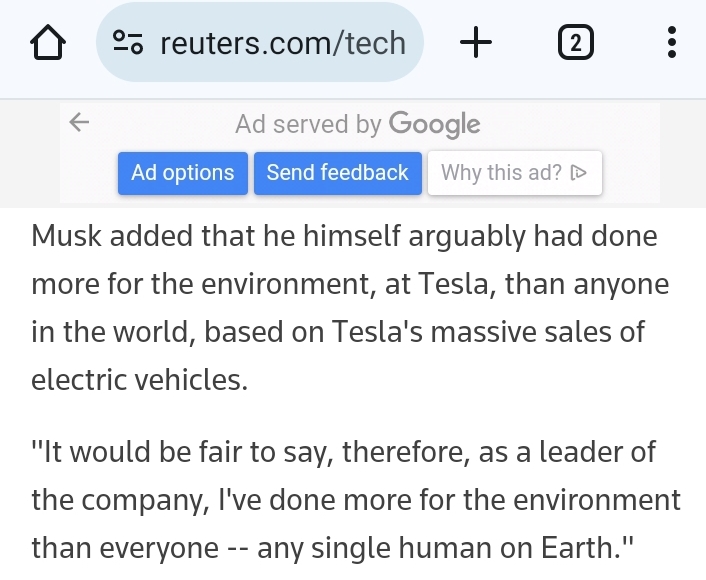Tap line starting 'Musk added that he'
This screenshot has width=706, height=580.
click(344, 237)
